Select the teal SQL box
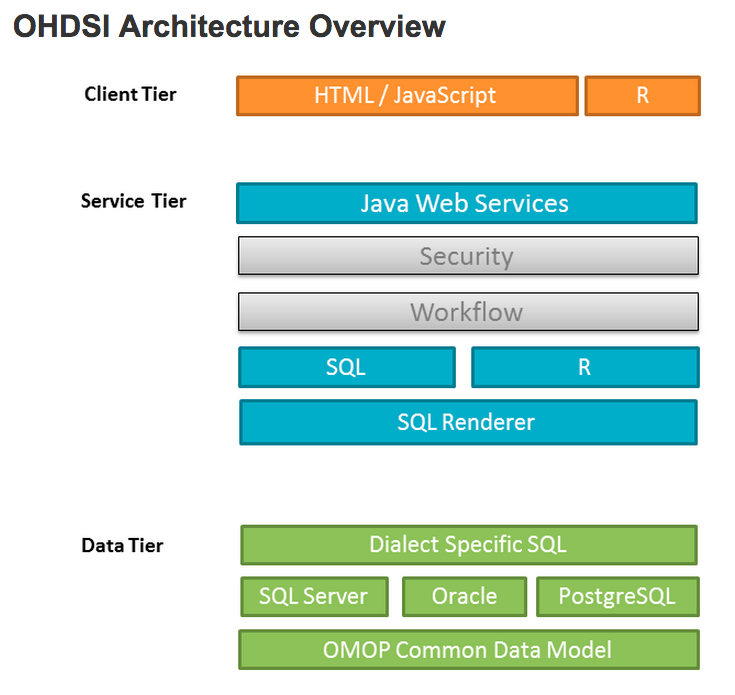 (x=346, y=367)
